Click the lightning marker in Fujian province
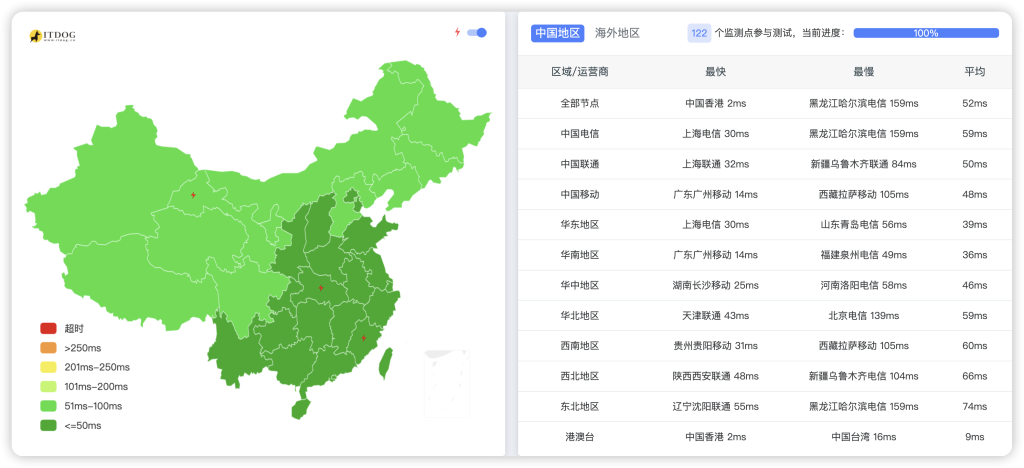 [364, 338]
